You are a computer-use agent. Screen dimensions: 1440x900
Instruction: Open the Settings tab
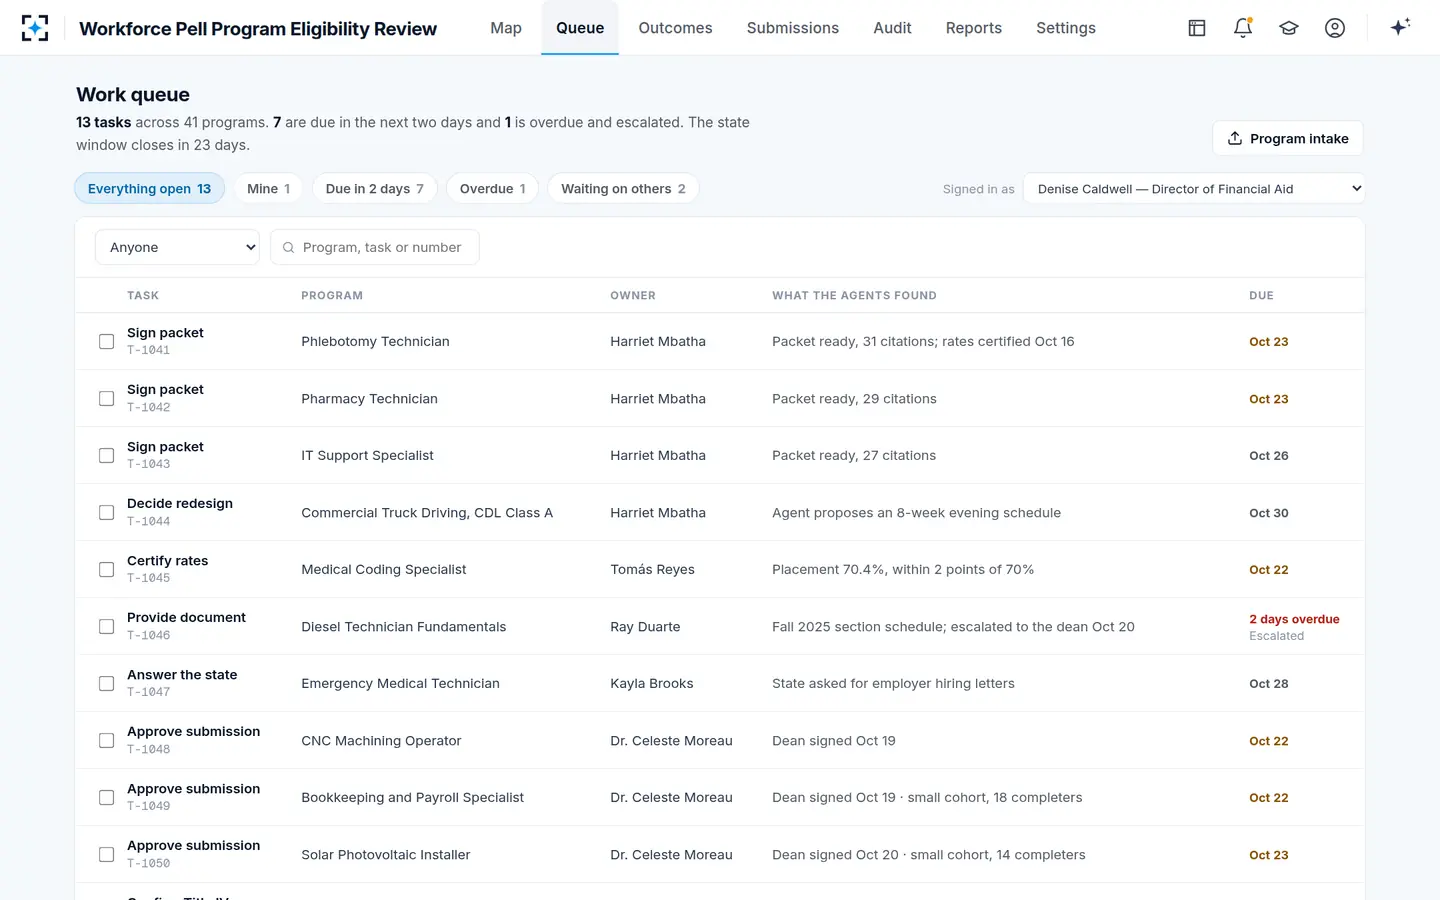point(1066,28)
